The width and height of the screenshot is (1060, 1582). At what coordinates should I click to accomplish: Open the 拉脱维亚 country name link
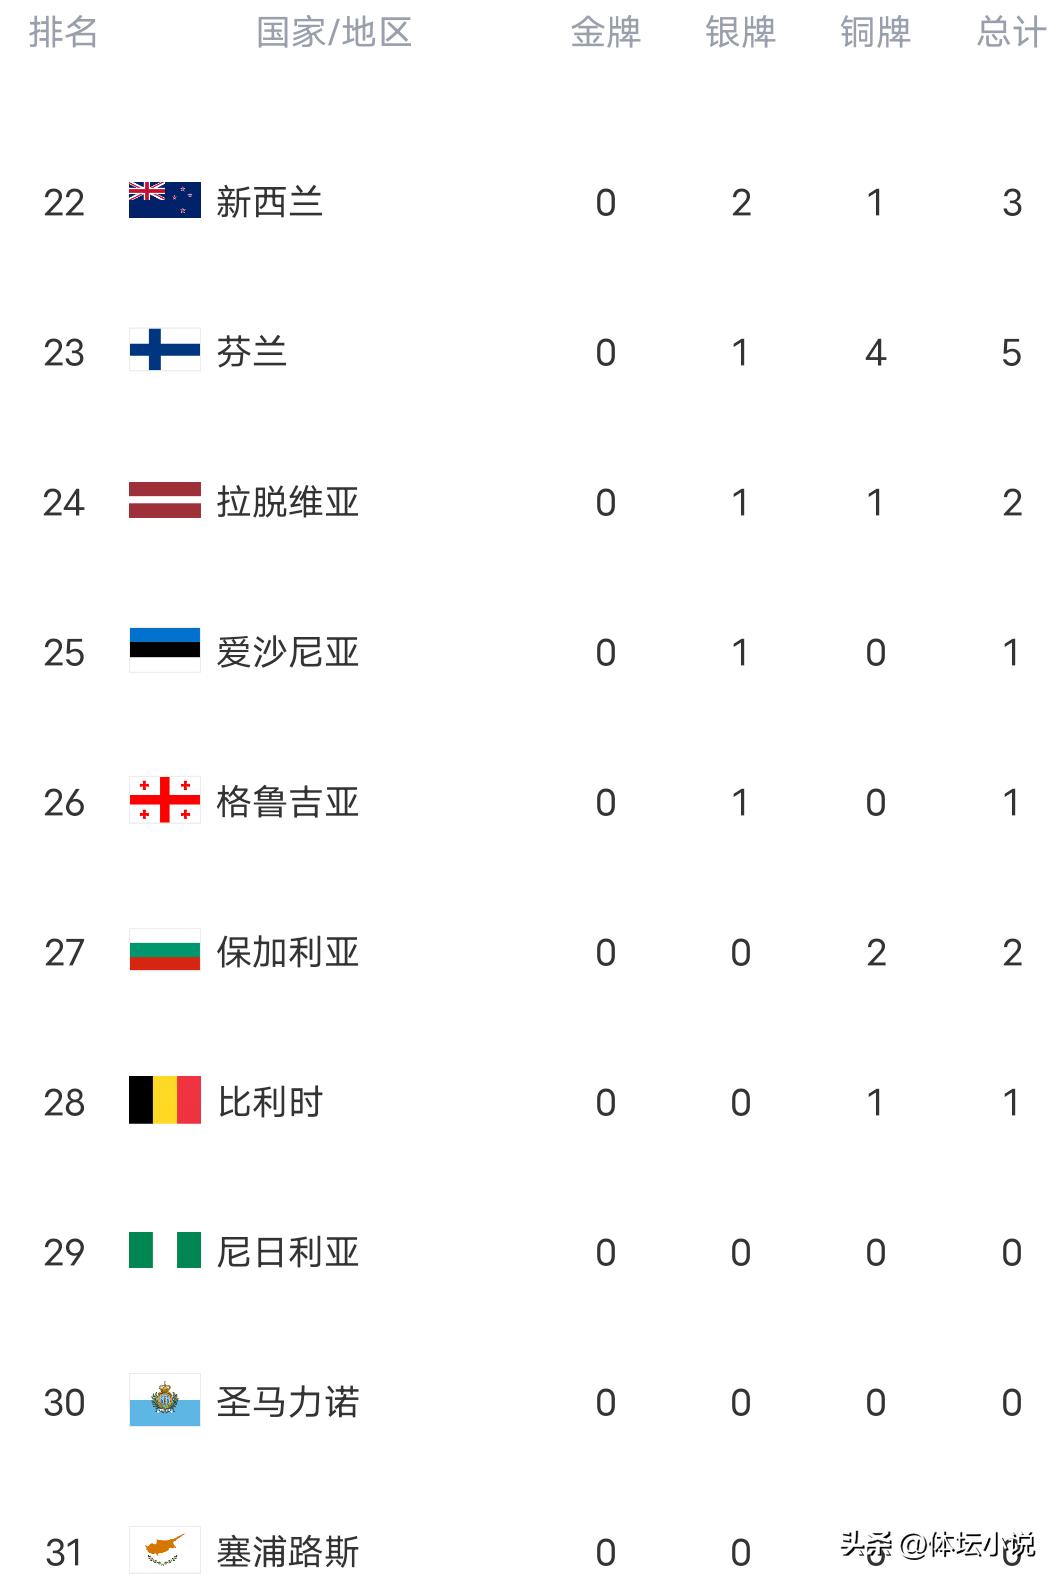tap(287, 502)
